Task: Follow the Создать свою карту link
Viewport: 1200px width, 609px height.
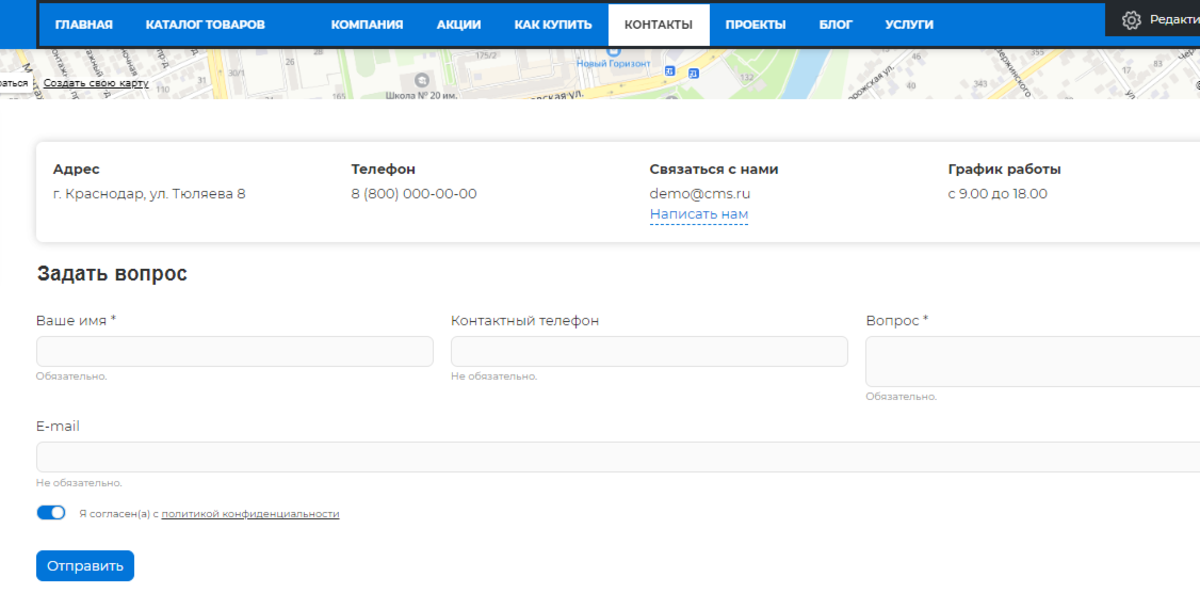Action: pos(96,83)
